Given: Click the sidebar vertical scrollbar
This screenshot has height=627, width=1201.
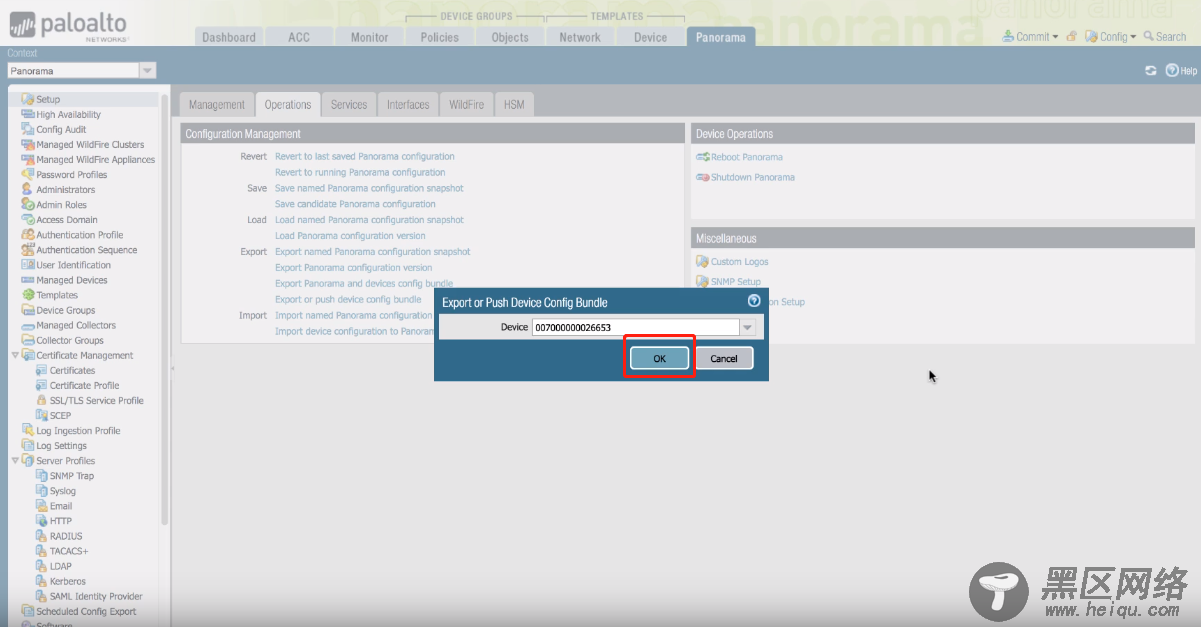Looking at the screenshot, I should coord(164,310).
